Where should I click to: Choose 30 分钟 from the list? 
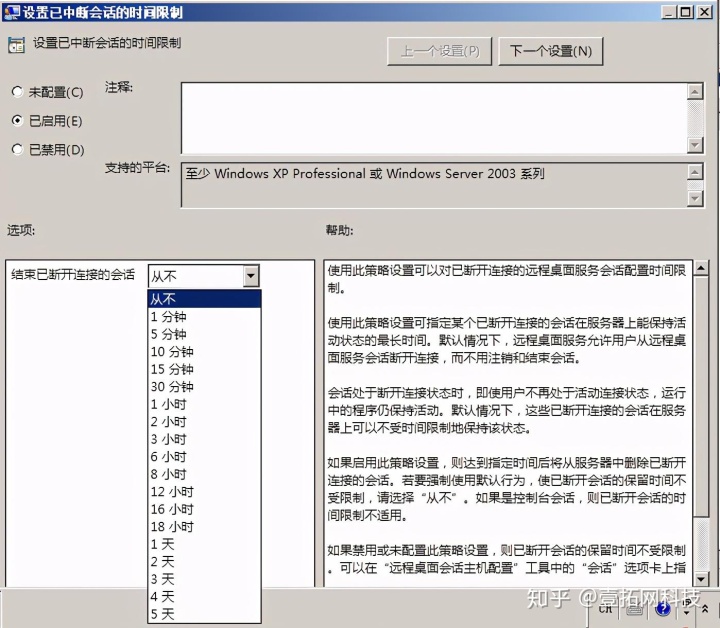204,387
